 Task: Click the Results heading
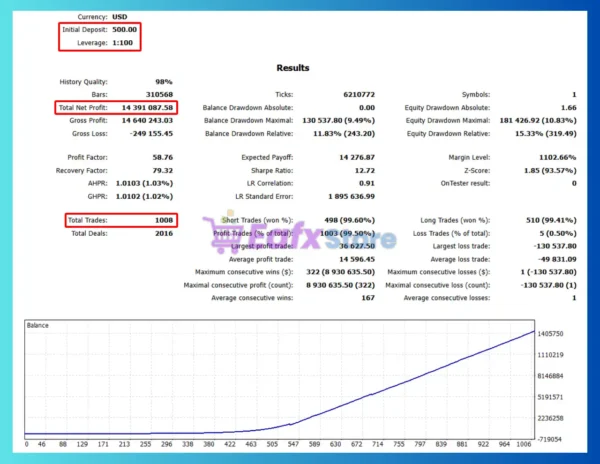tap(293, 68)
